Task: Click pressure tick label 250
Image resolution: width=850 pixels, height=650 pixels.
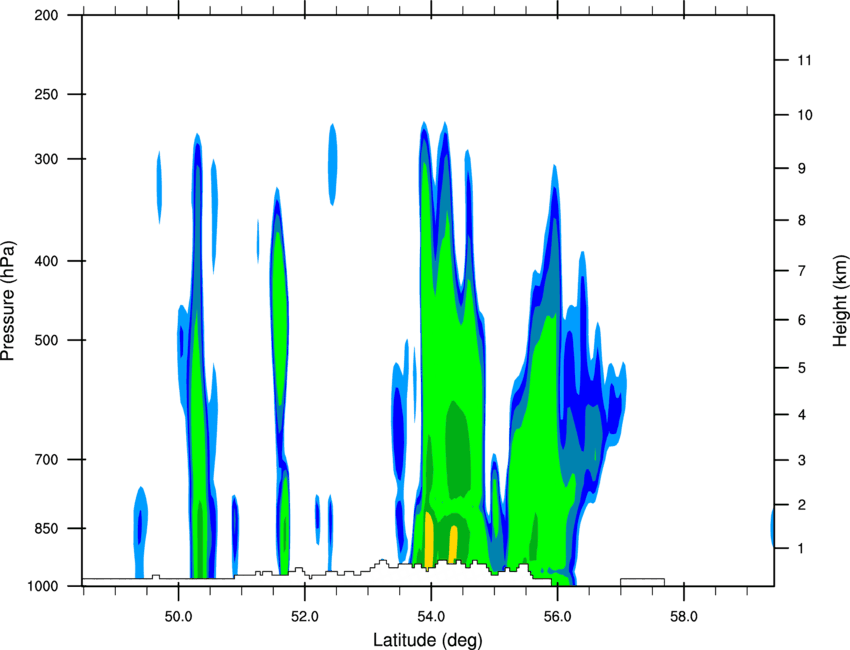Action: pyautogui.click(x=47, y=94)
